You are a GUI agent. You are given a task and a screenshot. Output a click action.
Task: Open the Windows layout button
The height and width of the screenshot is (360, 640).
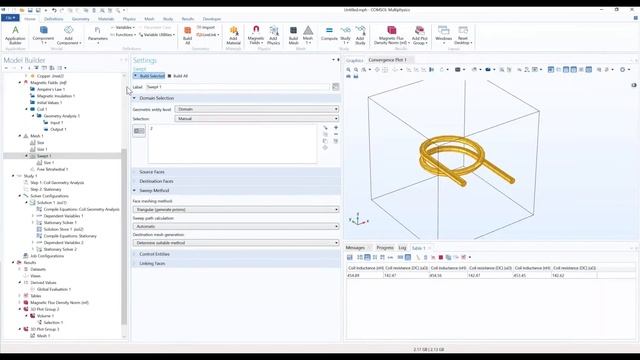tap(443, 35)
